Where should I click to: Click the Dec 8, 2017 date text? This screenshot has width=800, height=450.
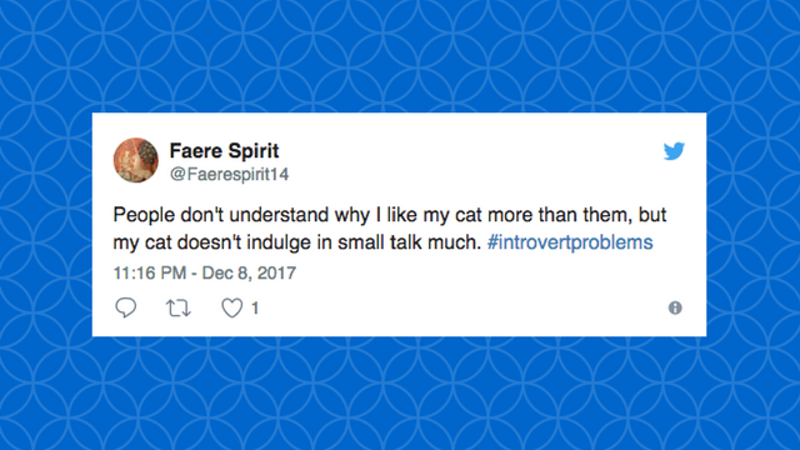pyautogui.click(x=249, y=273)
